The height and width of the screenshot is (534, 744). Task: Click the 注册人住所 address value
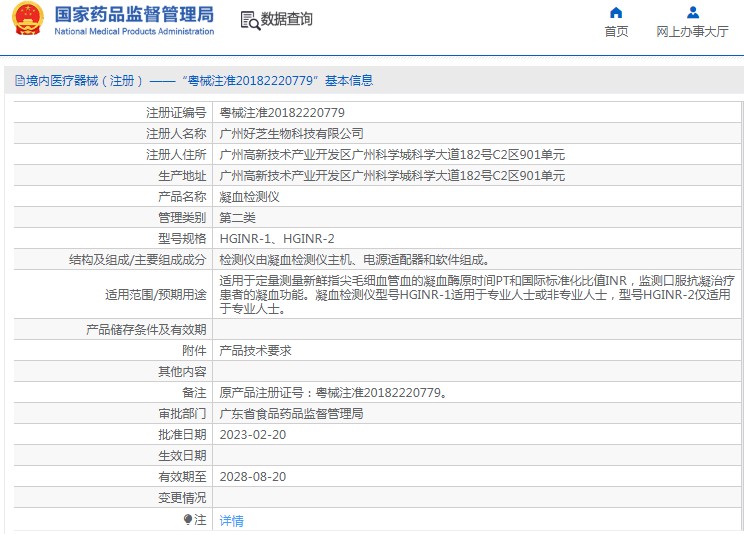click(x=392, y=155)
